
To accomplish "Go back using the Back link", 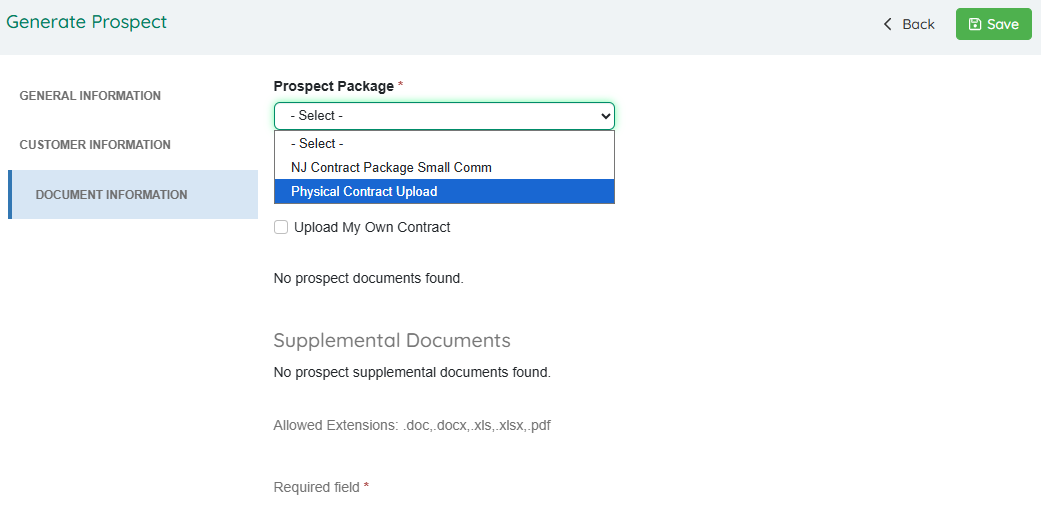I will [917, 24].
